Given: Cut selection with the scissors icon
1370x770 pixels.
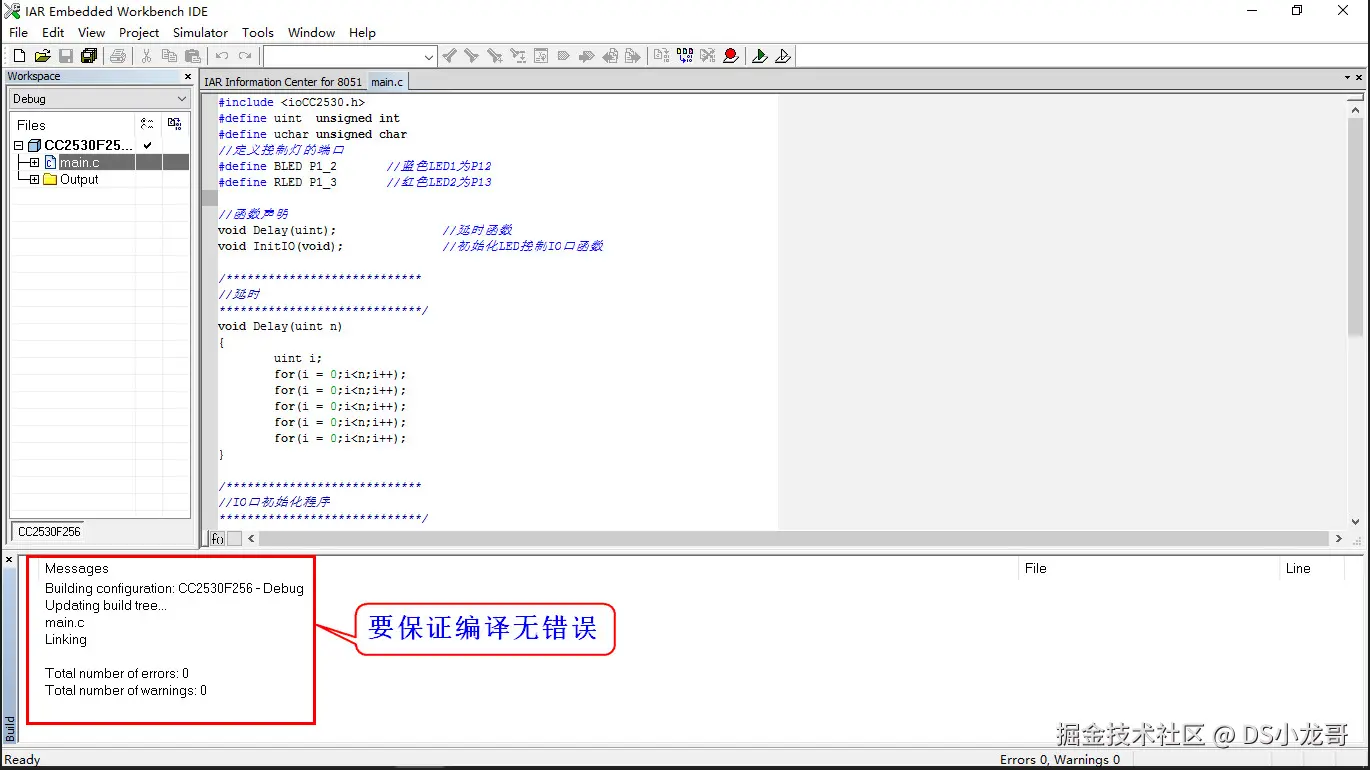Looking at the screenshot, I should pos(146,56).
